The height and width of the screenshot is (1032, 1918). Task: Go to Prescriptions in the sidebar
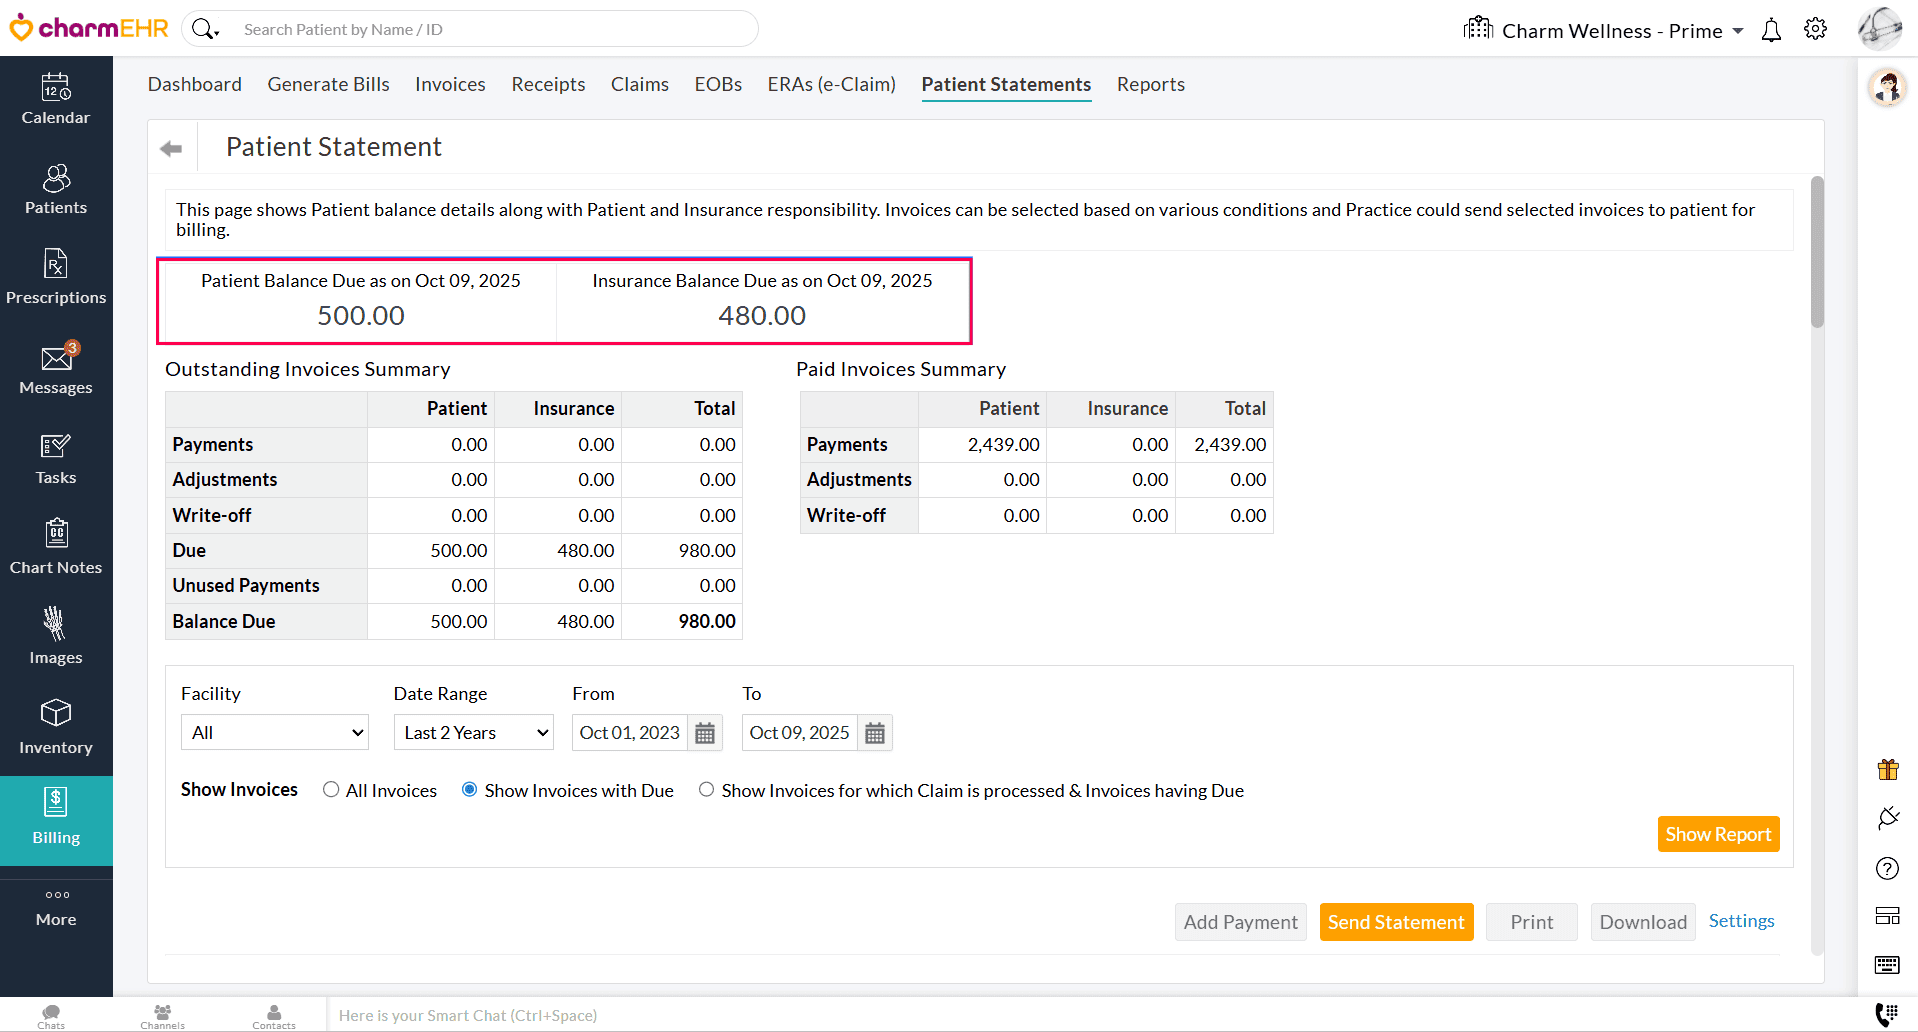56,277
